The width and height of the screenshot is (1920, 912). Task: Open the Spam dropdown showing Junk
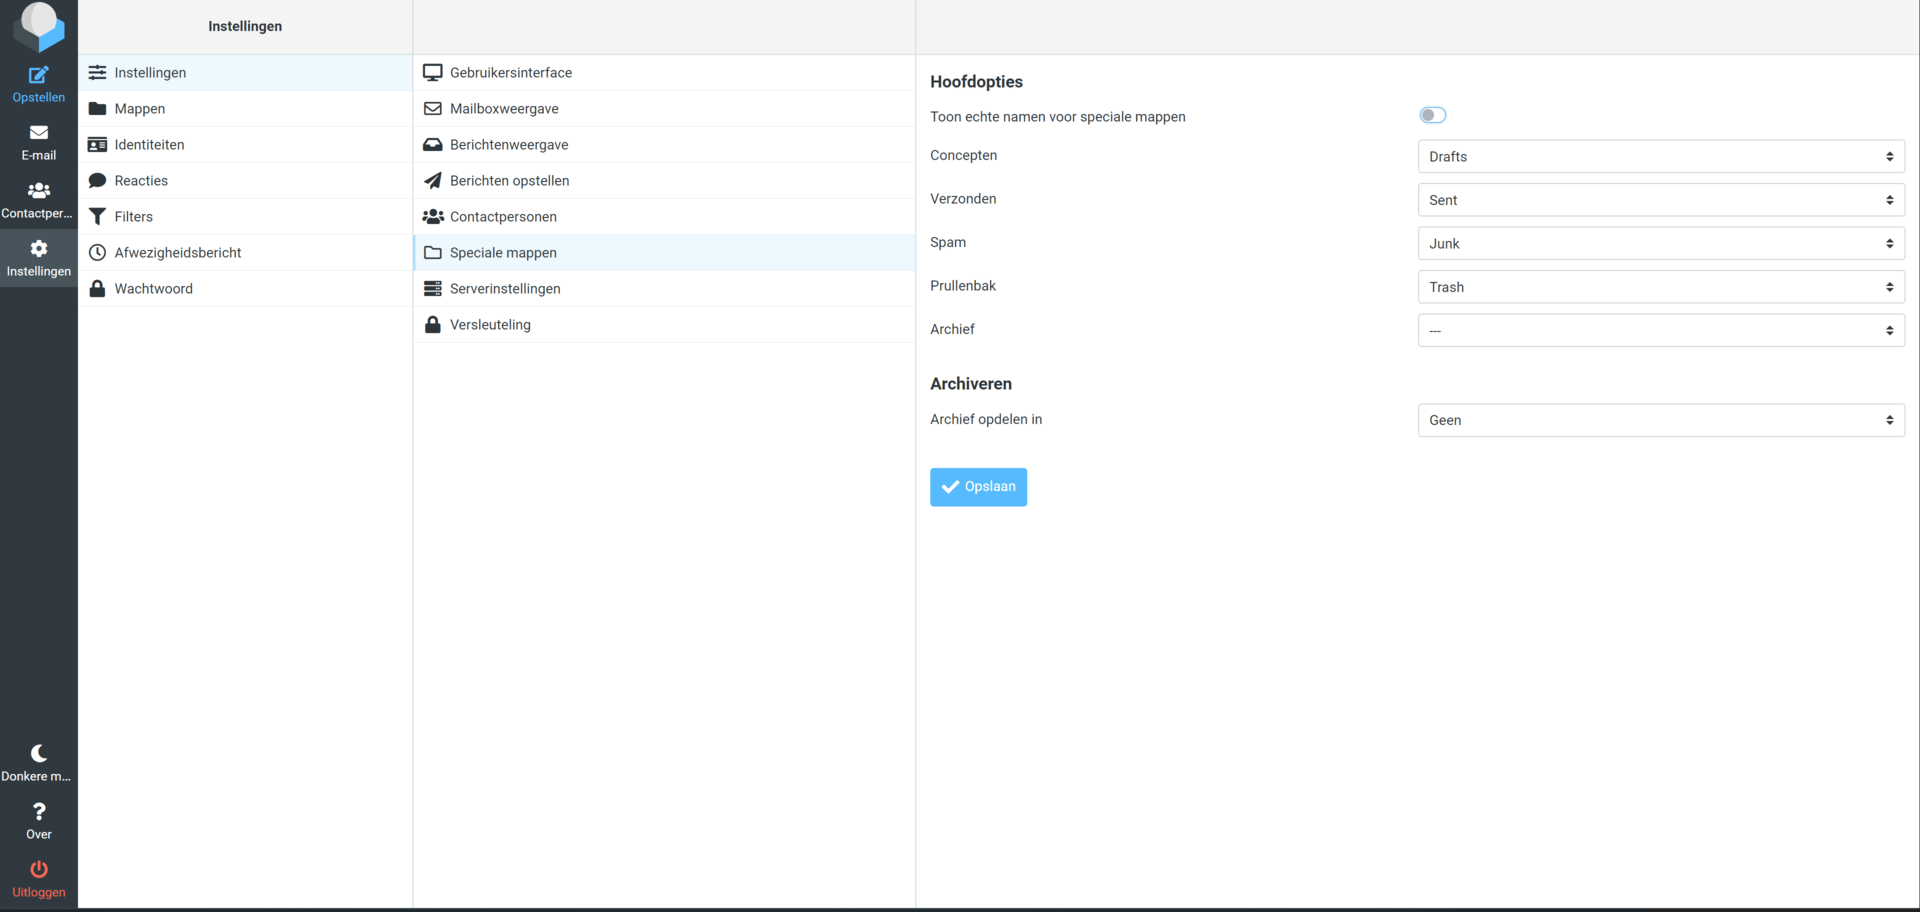(1661, 244)
